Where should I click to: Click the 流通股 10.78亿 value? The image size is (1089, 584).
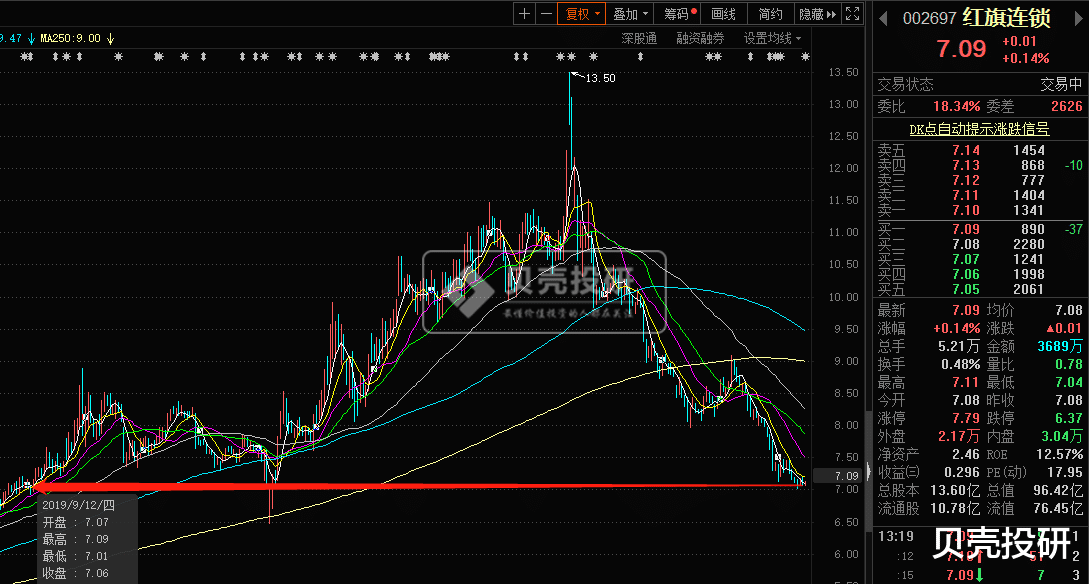point(955,509)
